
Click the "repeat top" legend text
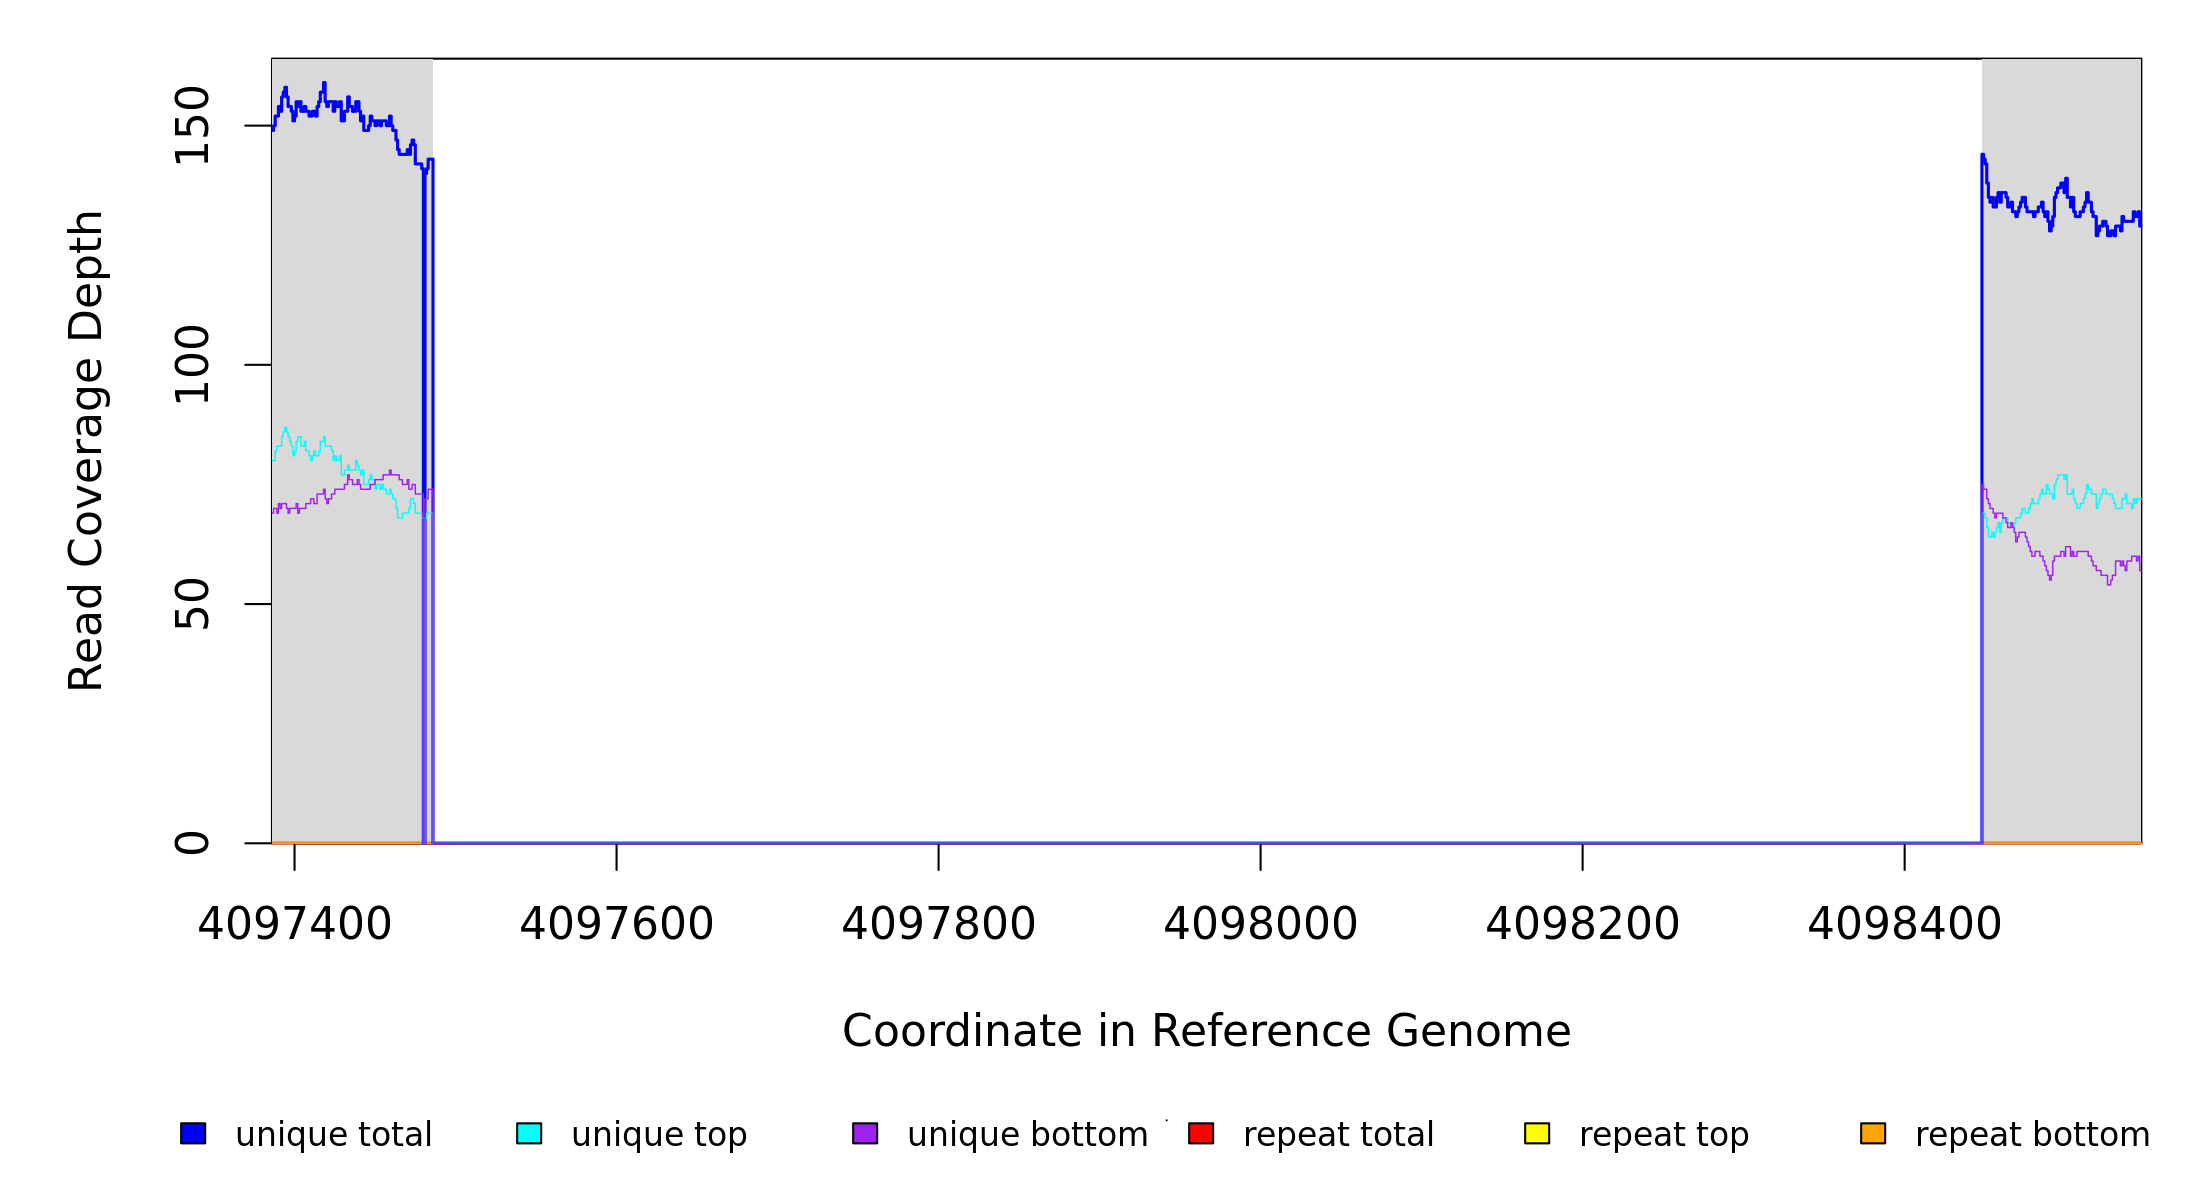(1664, 1135)
